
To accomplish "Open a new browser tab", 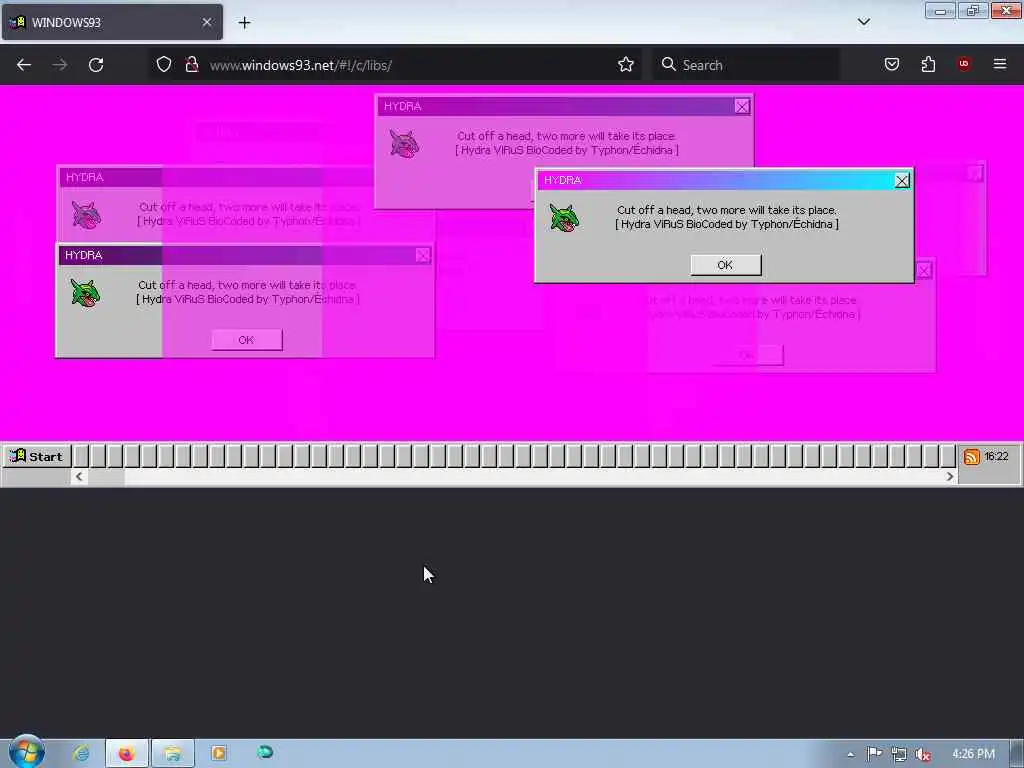I will [244, 23].
